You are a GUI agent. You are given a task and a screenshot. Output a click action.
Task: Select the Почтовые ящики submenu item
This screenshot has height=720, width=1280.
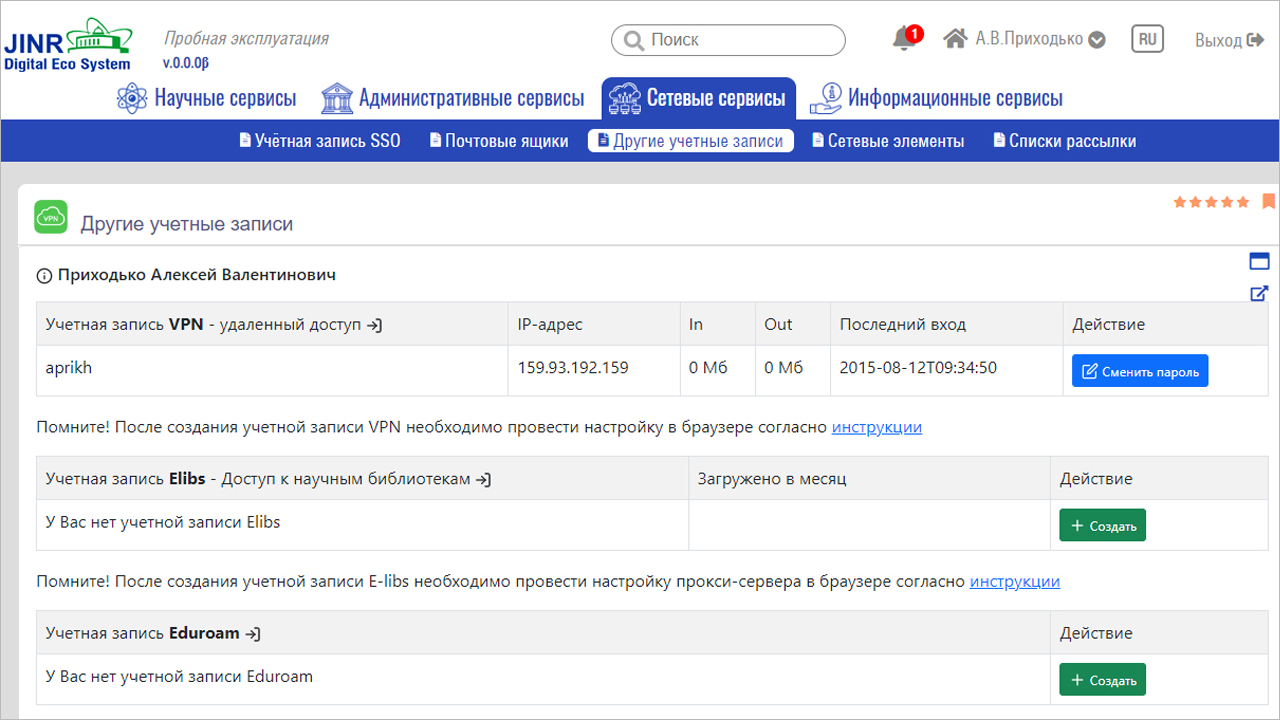click(x=499, y=141)
